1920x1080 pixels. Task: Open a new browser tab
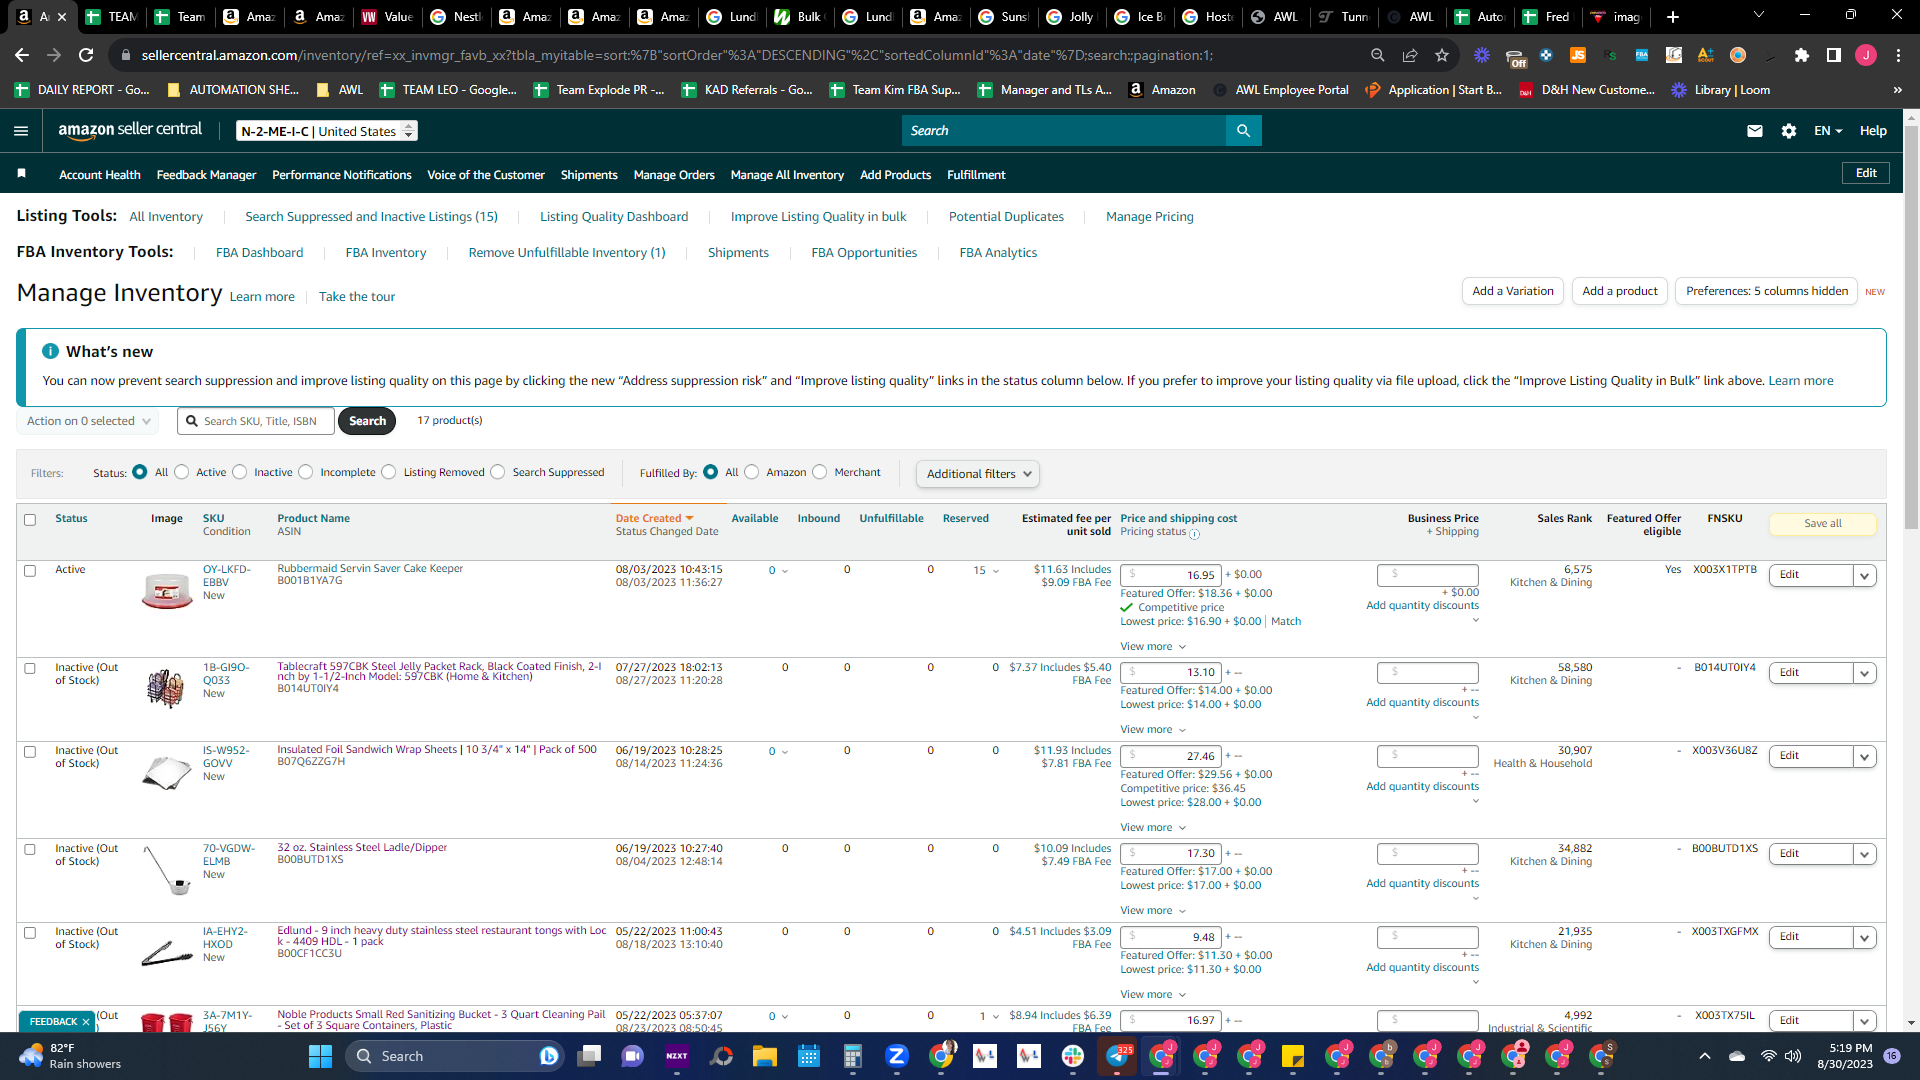pos(1673,17)
